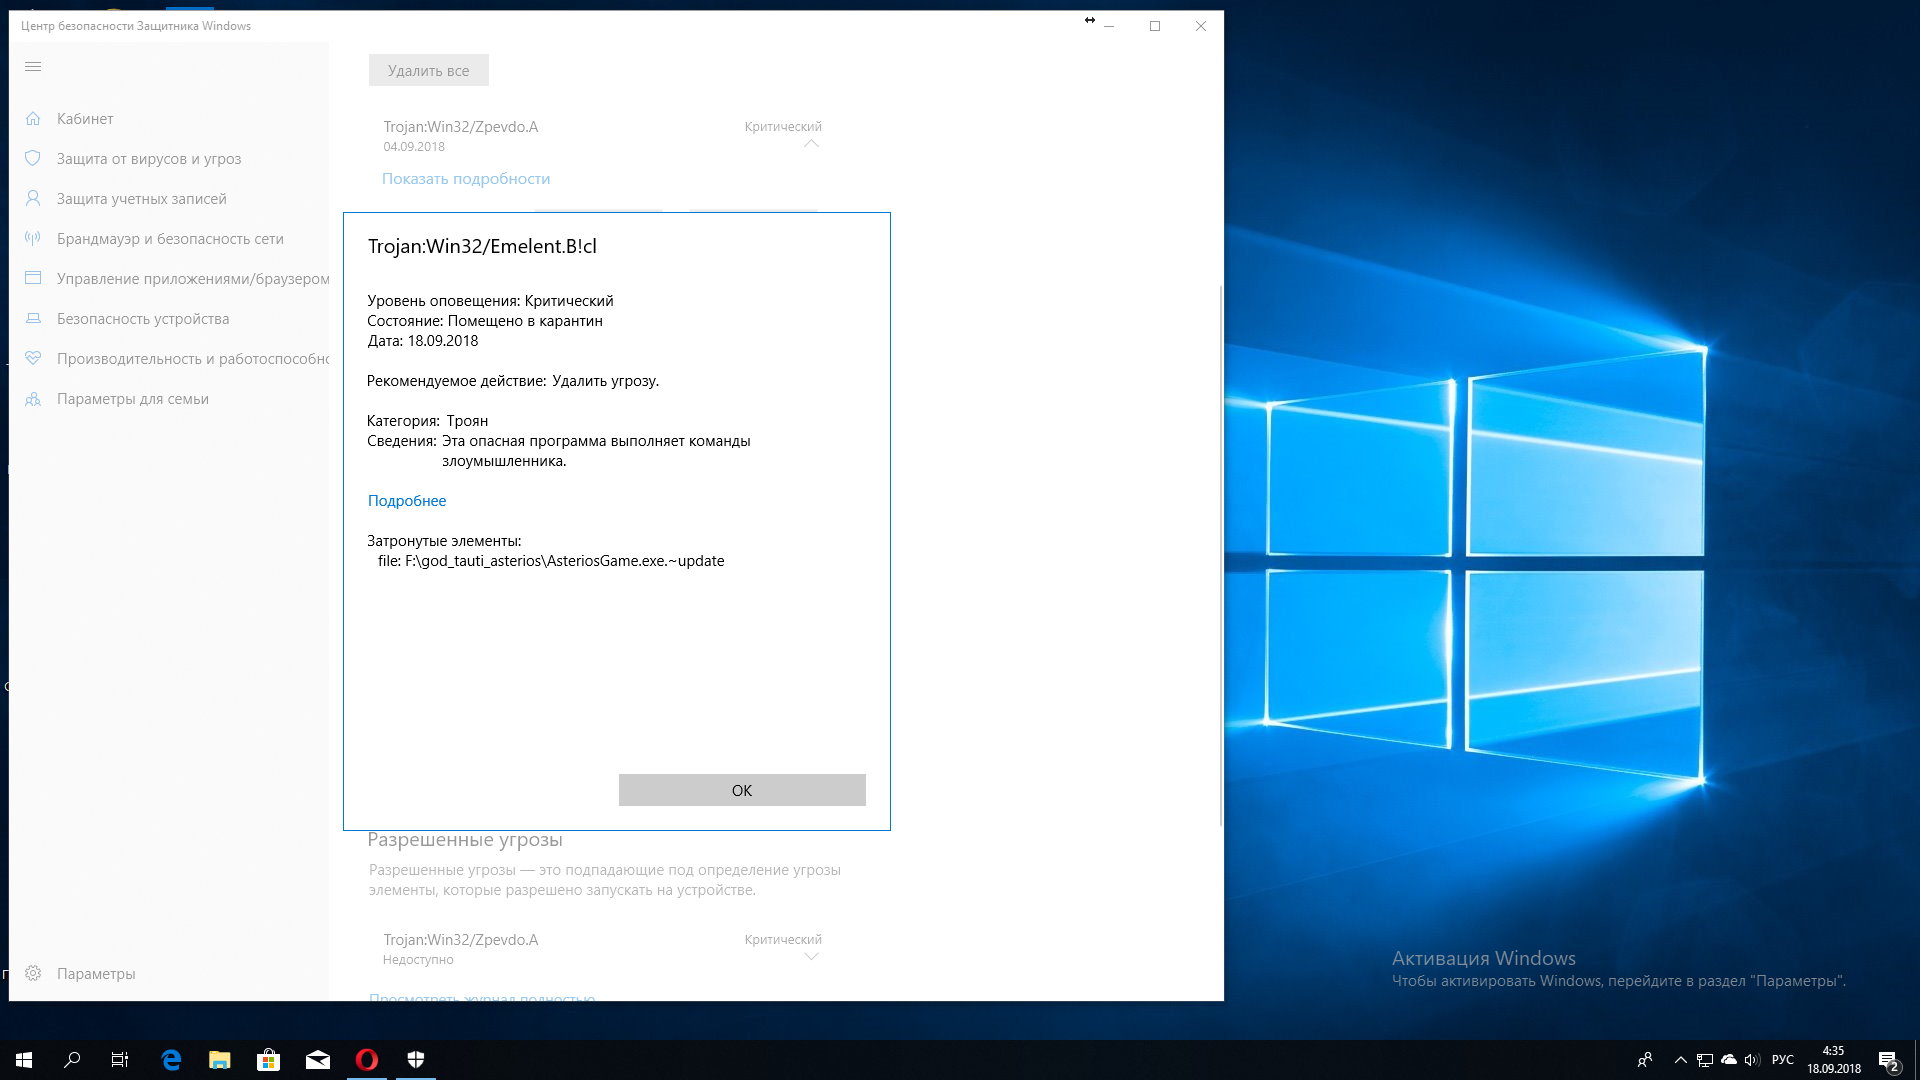The height and width of the screenshot is (1080, 1920).
Task: Click the window vertical scrollbar
Action: point(1221,555)
